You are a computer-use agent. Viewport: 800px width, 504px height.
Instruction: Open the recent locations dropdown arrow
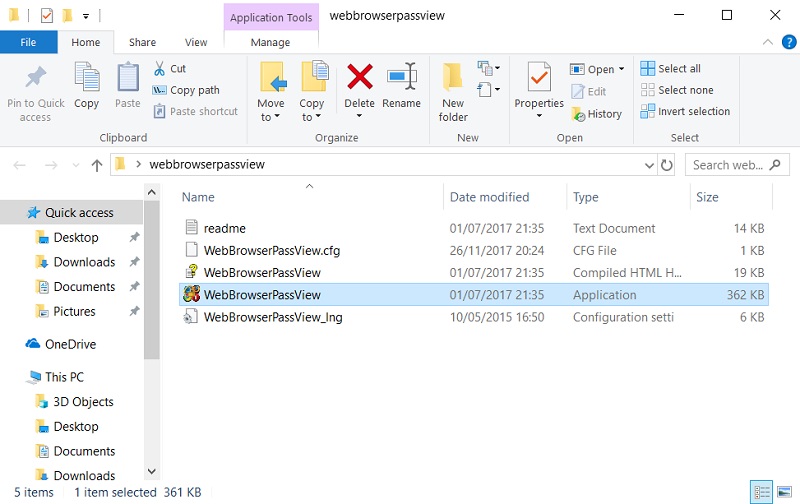(x=76, y=165)
